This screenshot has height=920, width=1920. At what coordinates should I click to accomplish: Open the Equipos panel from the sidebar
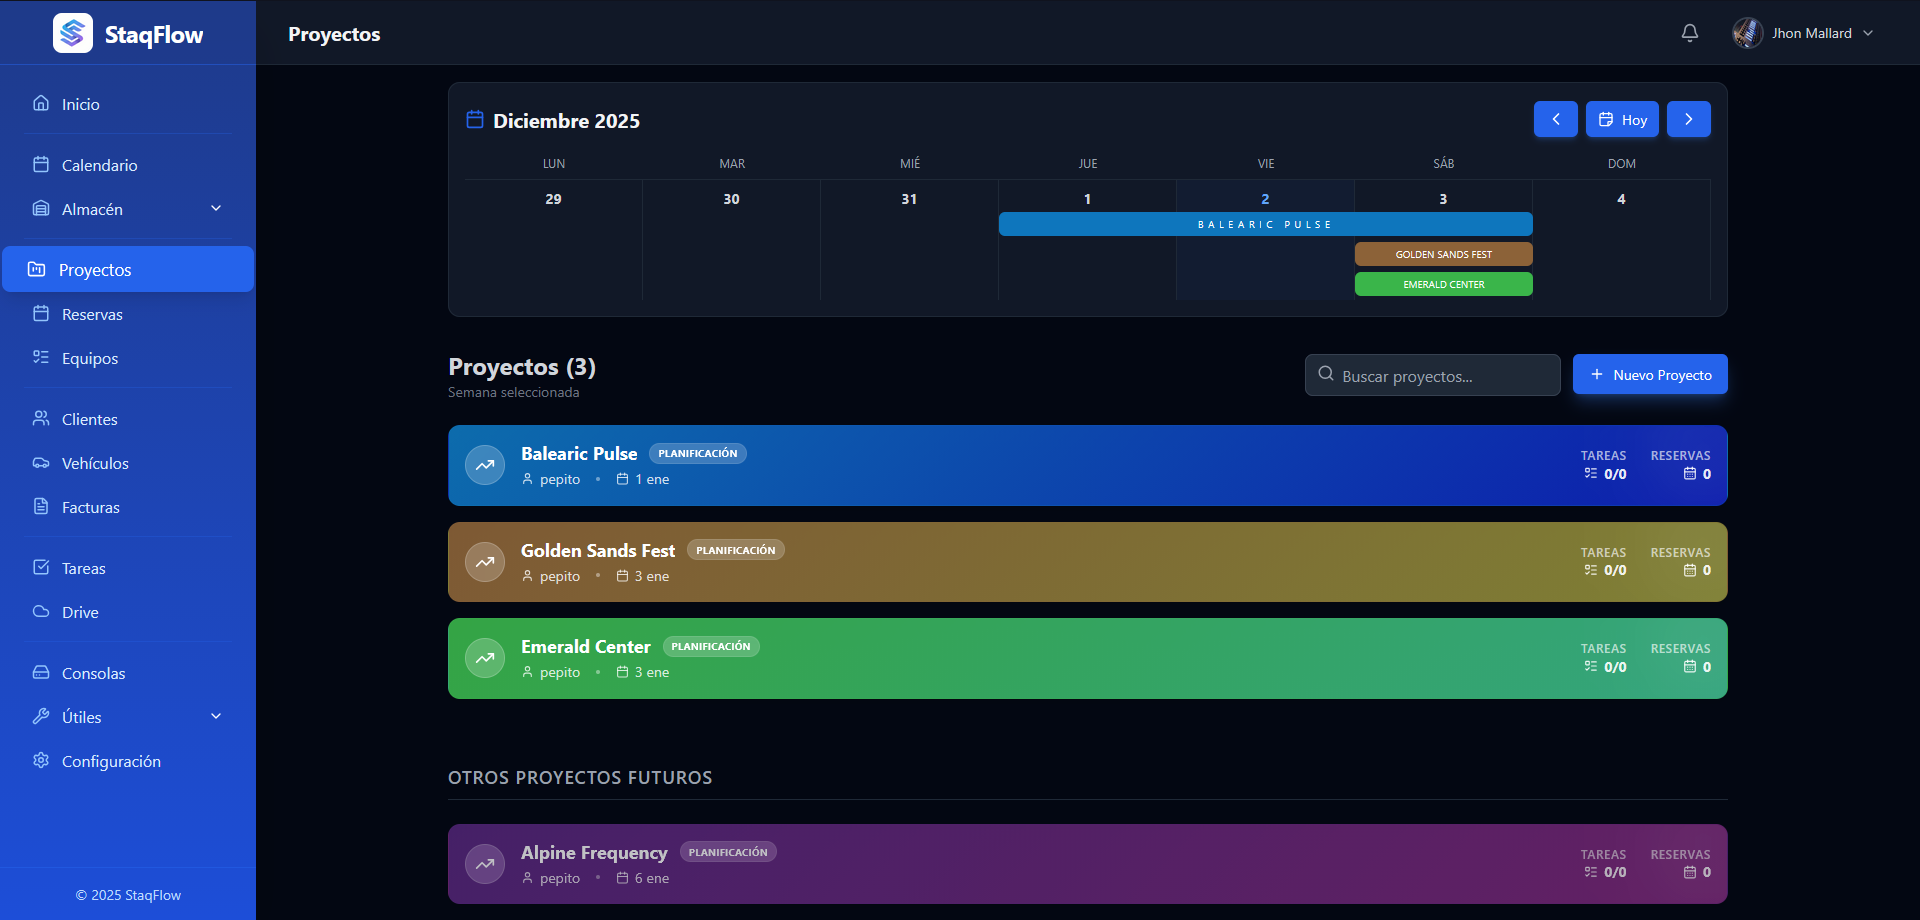[89, 358]
